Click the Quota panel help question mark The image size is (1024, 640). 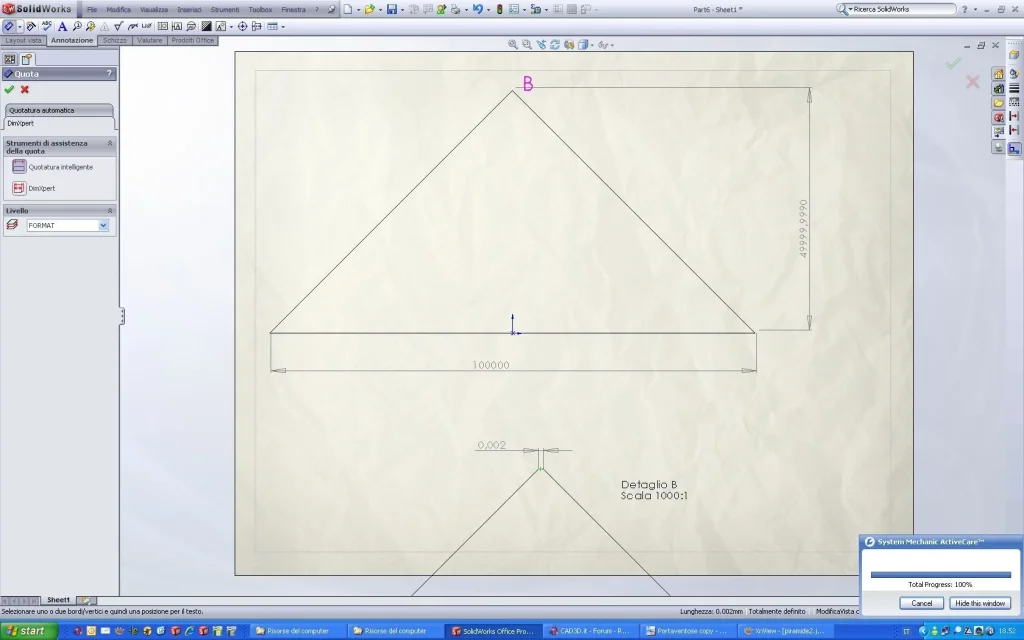click(x=109, y=74)
